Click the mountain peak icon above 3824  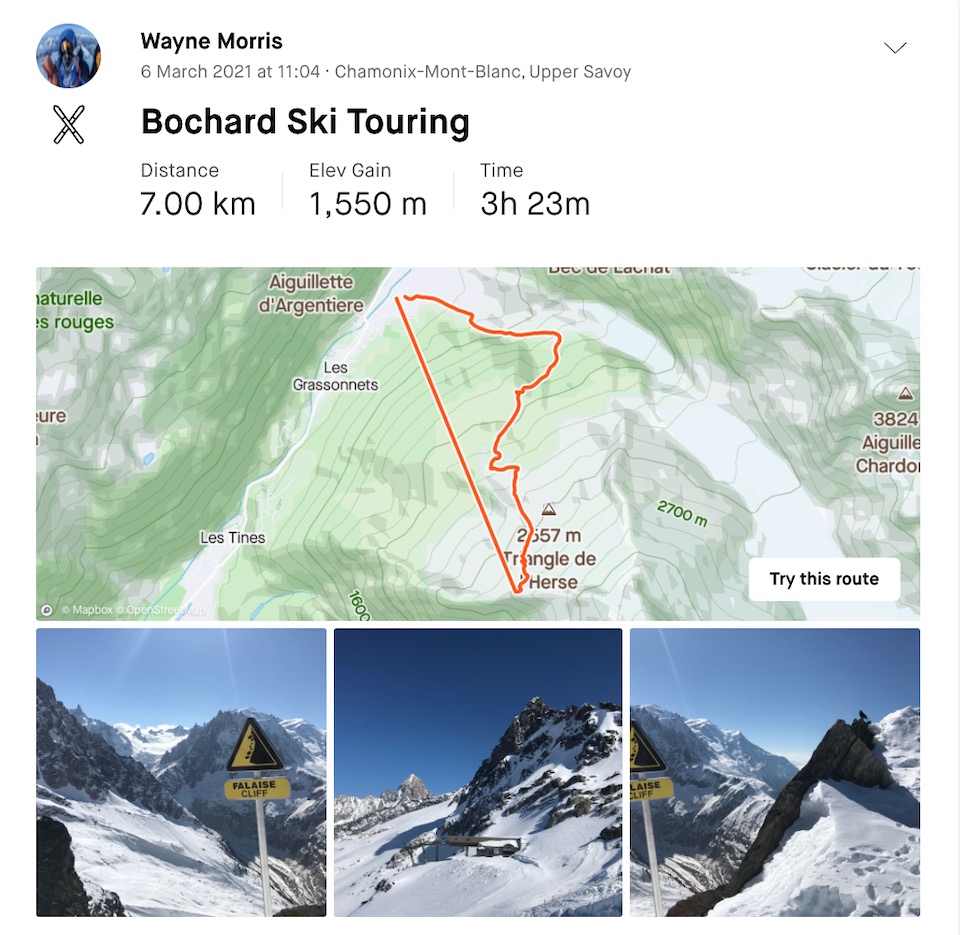pos(906,393)
